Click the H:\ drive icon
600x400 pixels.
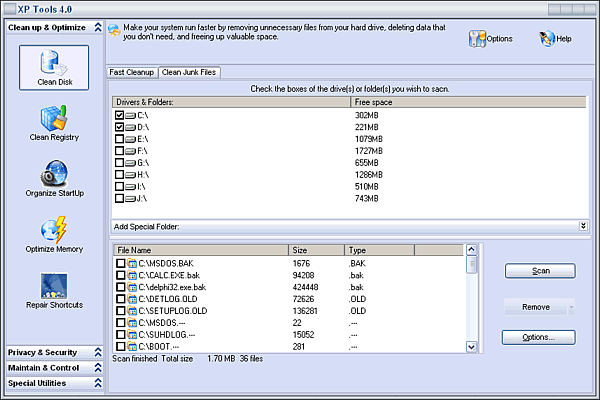130,175
